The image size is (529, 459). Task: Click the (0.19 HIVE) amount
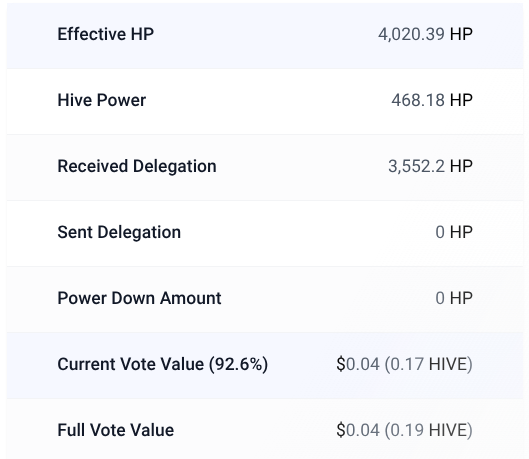coord(428,430)
